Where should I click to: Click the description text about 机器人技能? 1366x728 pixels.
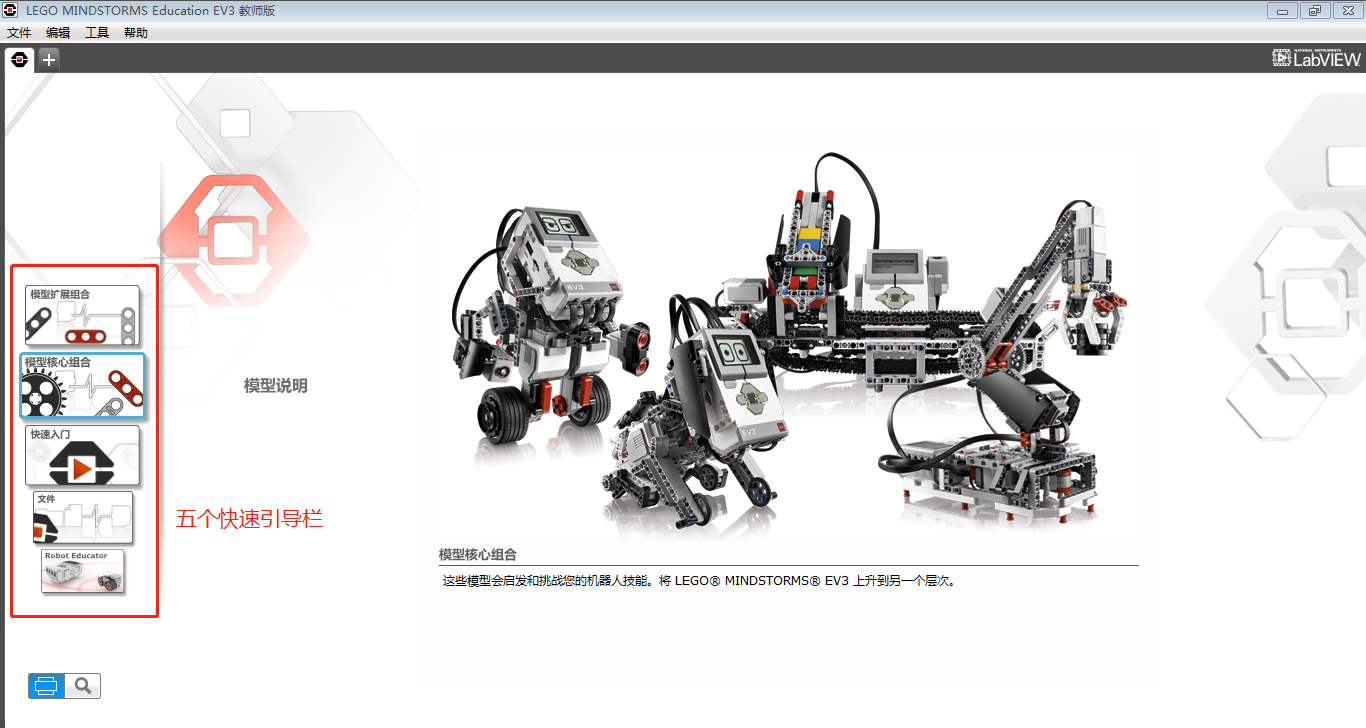[x=700, y=580]
